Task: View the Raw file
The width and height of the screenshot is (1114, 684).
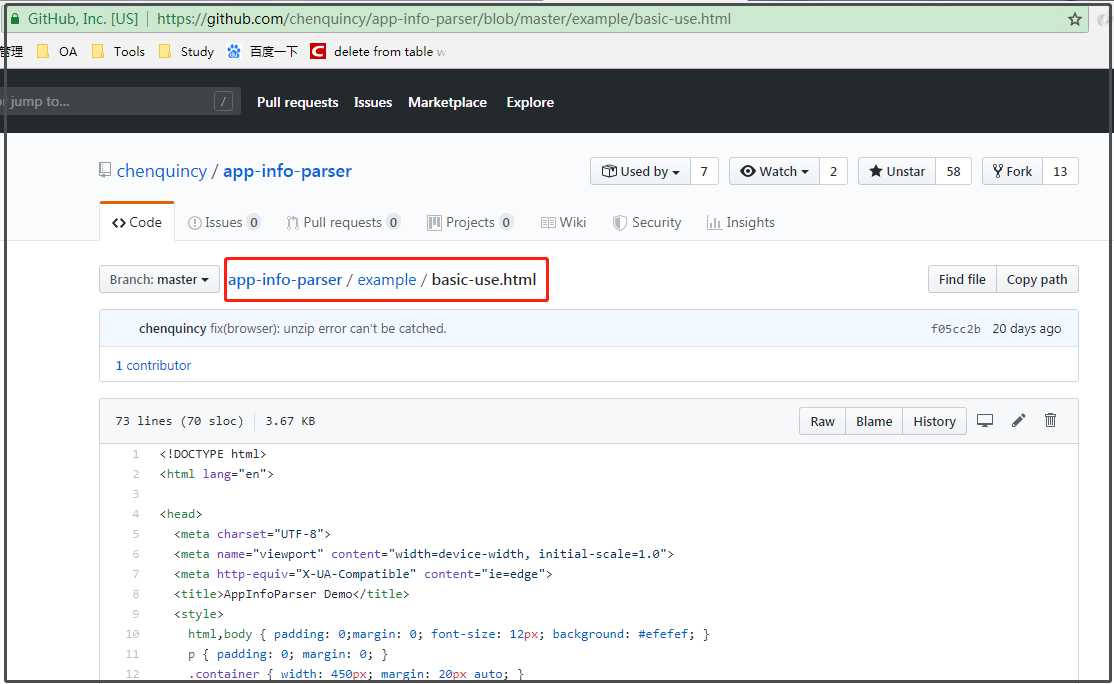Action: (822, 421)
